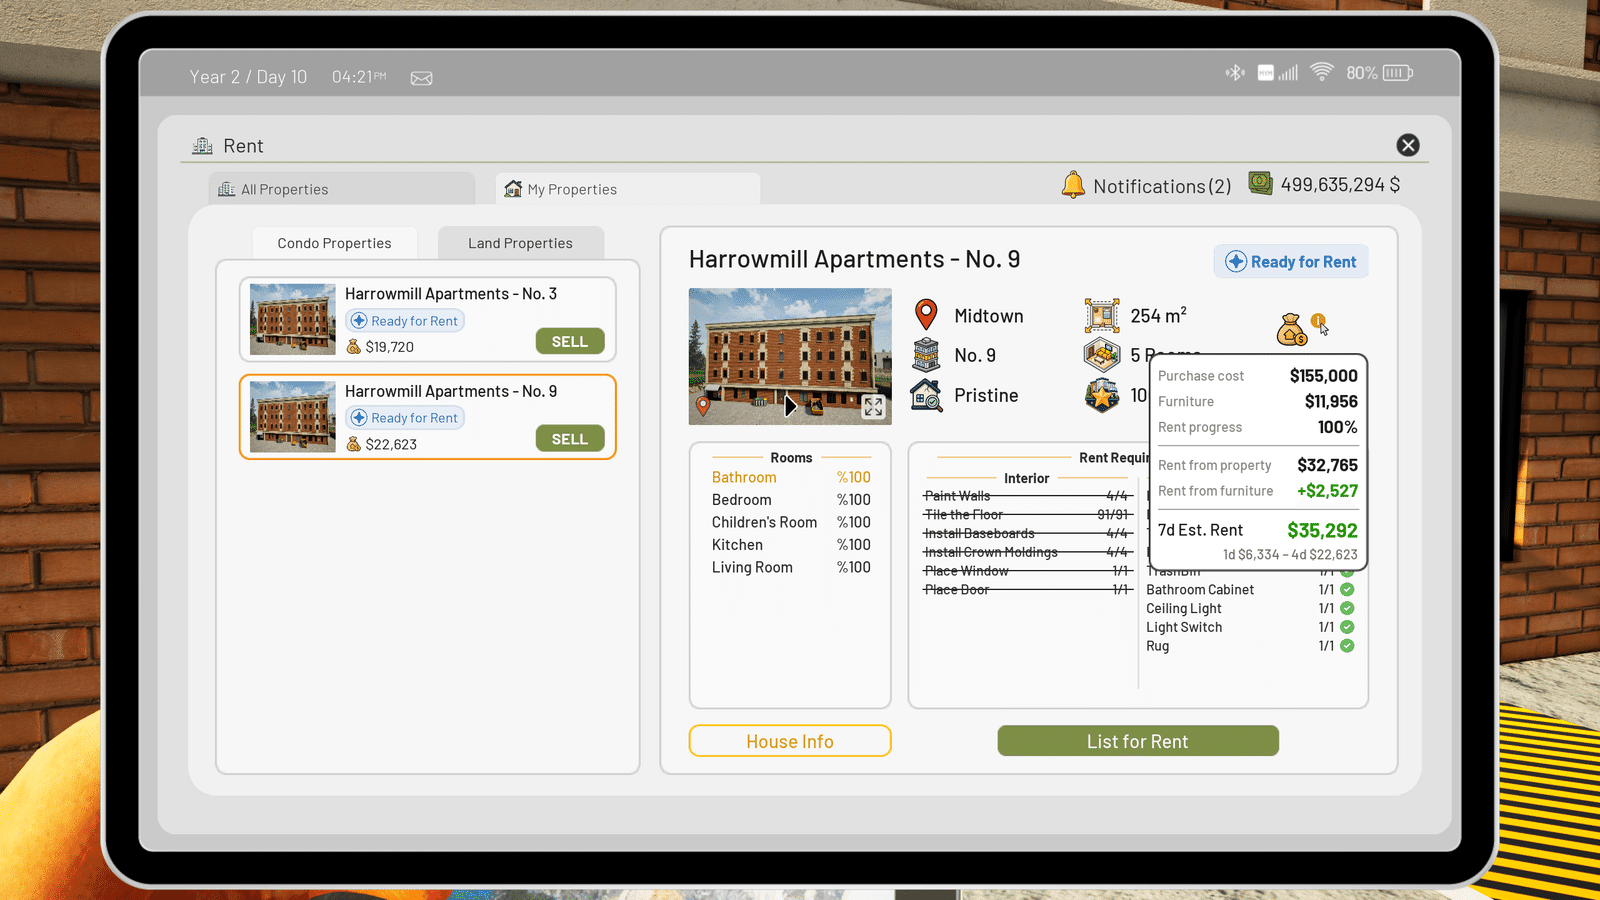Click the money bag rent estimate icon

pyautogui.click(x=1291, y=329)
